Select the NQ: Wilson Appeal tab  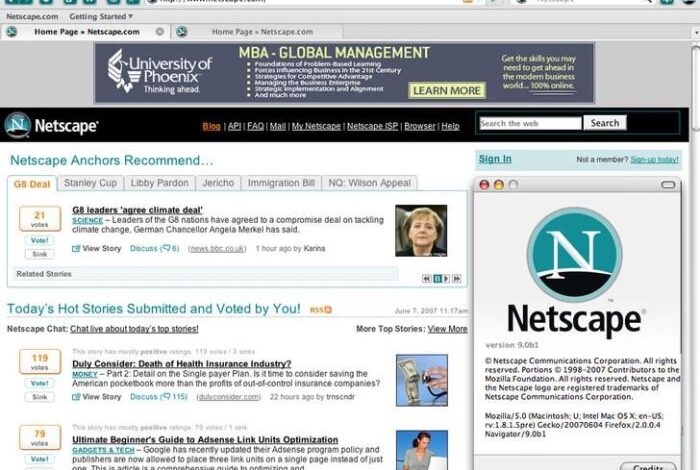pos(369,183)
